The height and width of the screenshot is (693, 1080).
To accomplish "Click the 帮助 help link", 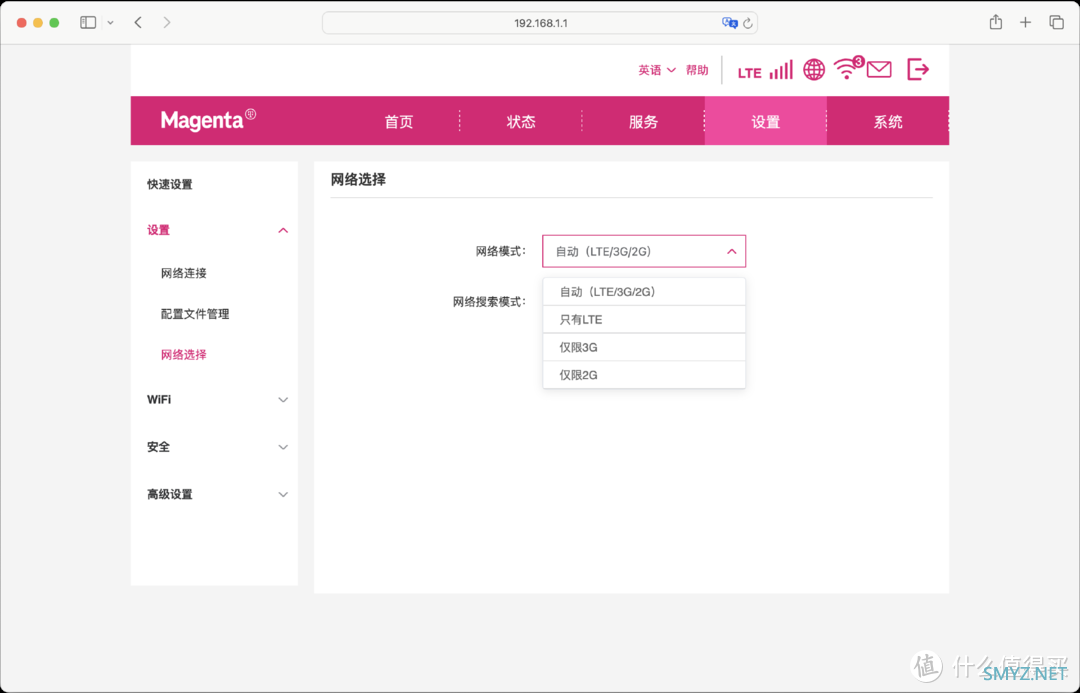I will (697, 70).
